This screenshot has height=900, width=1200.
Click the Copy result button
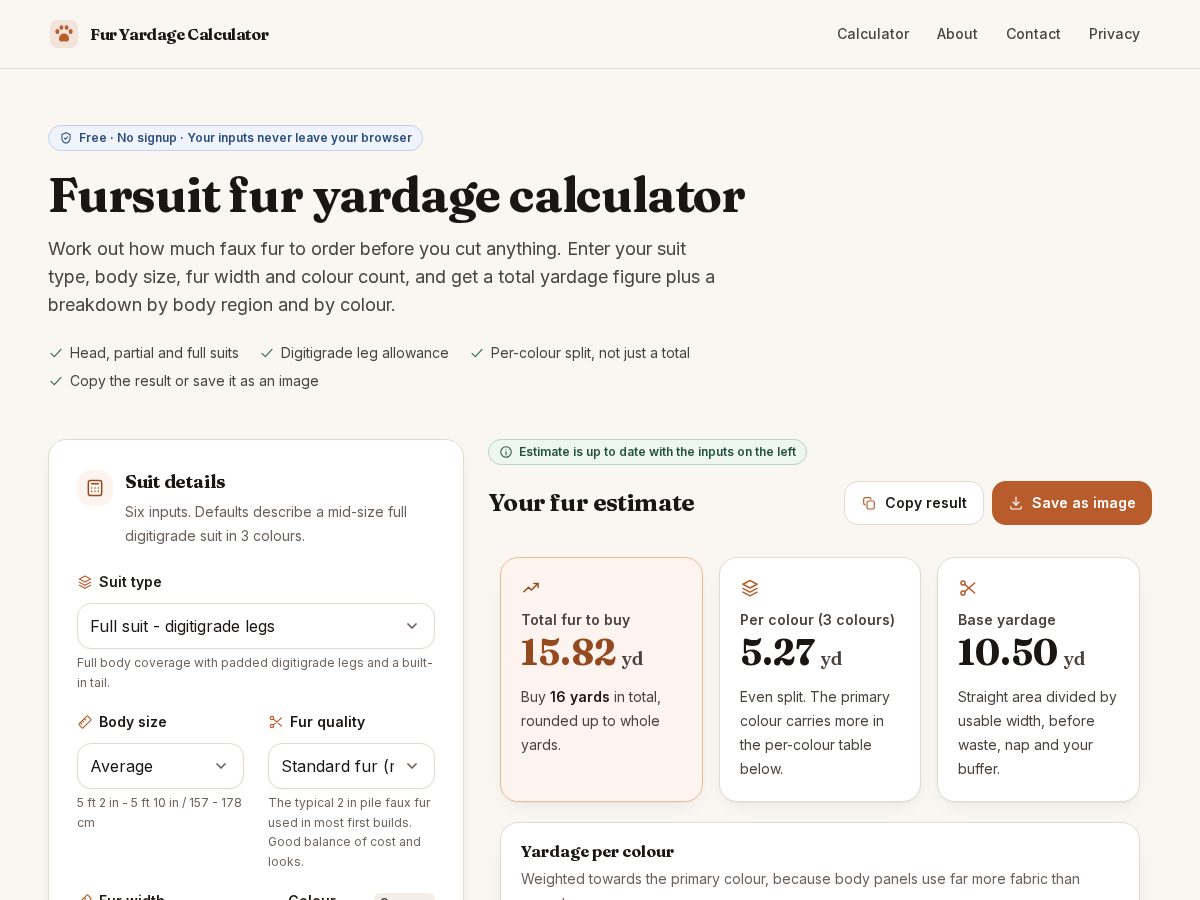(x=914, y=503)
